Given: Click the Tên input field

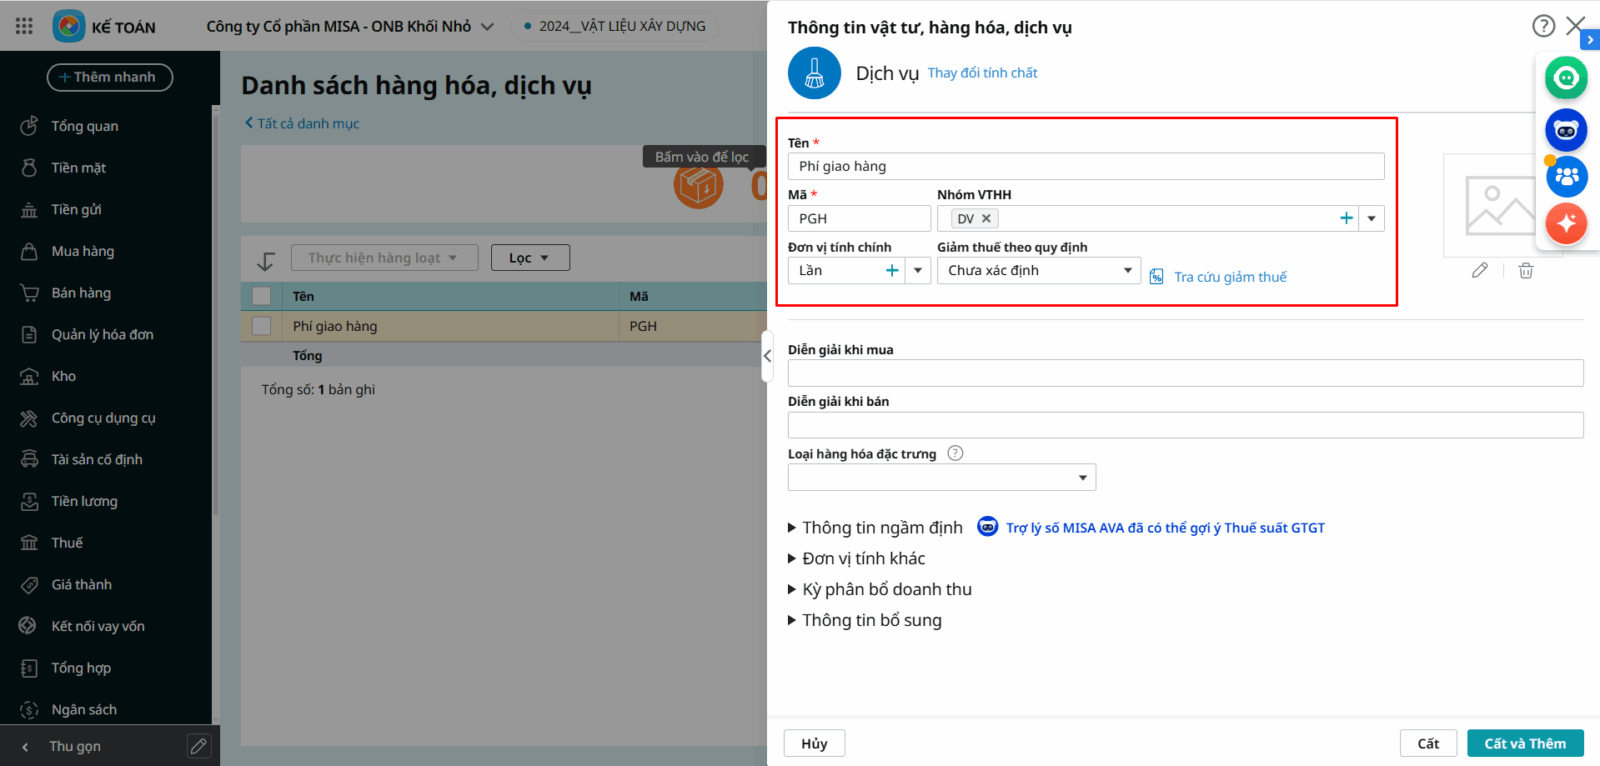Looking at the screenshot, I should (x=1086, y=166).
